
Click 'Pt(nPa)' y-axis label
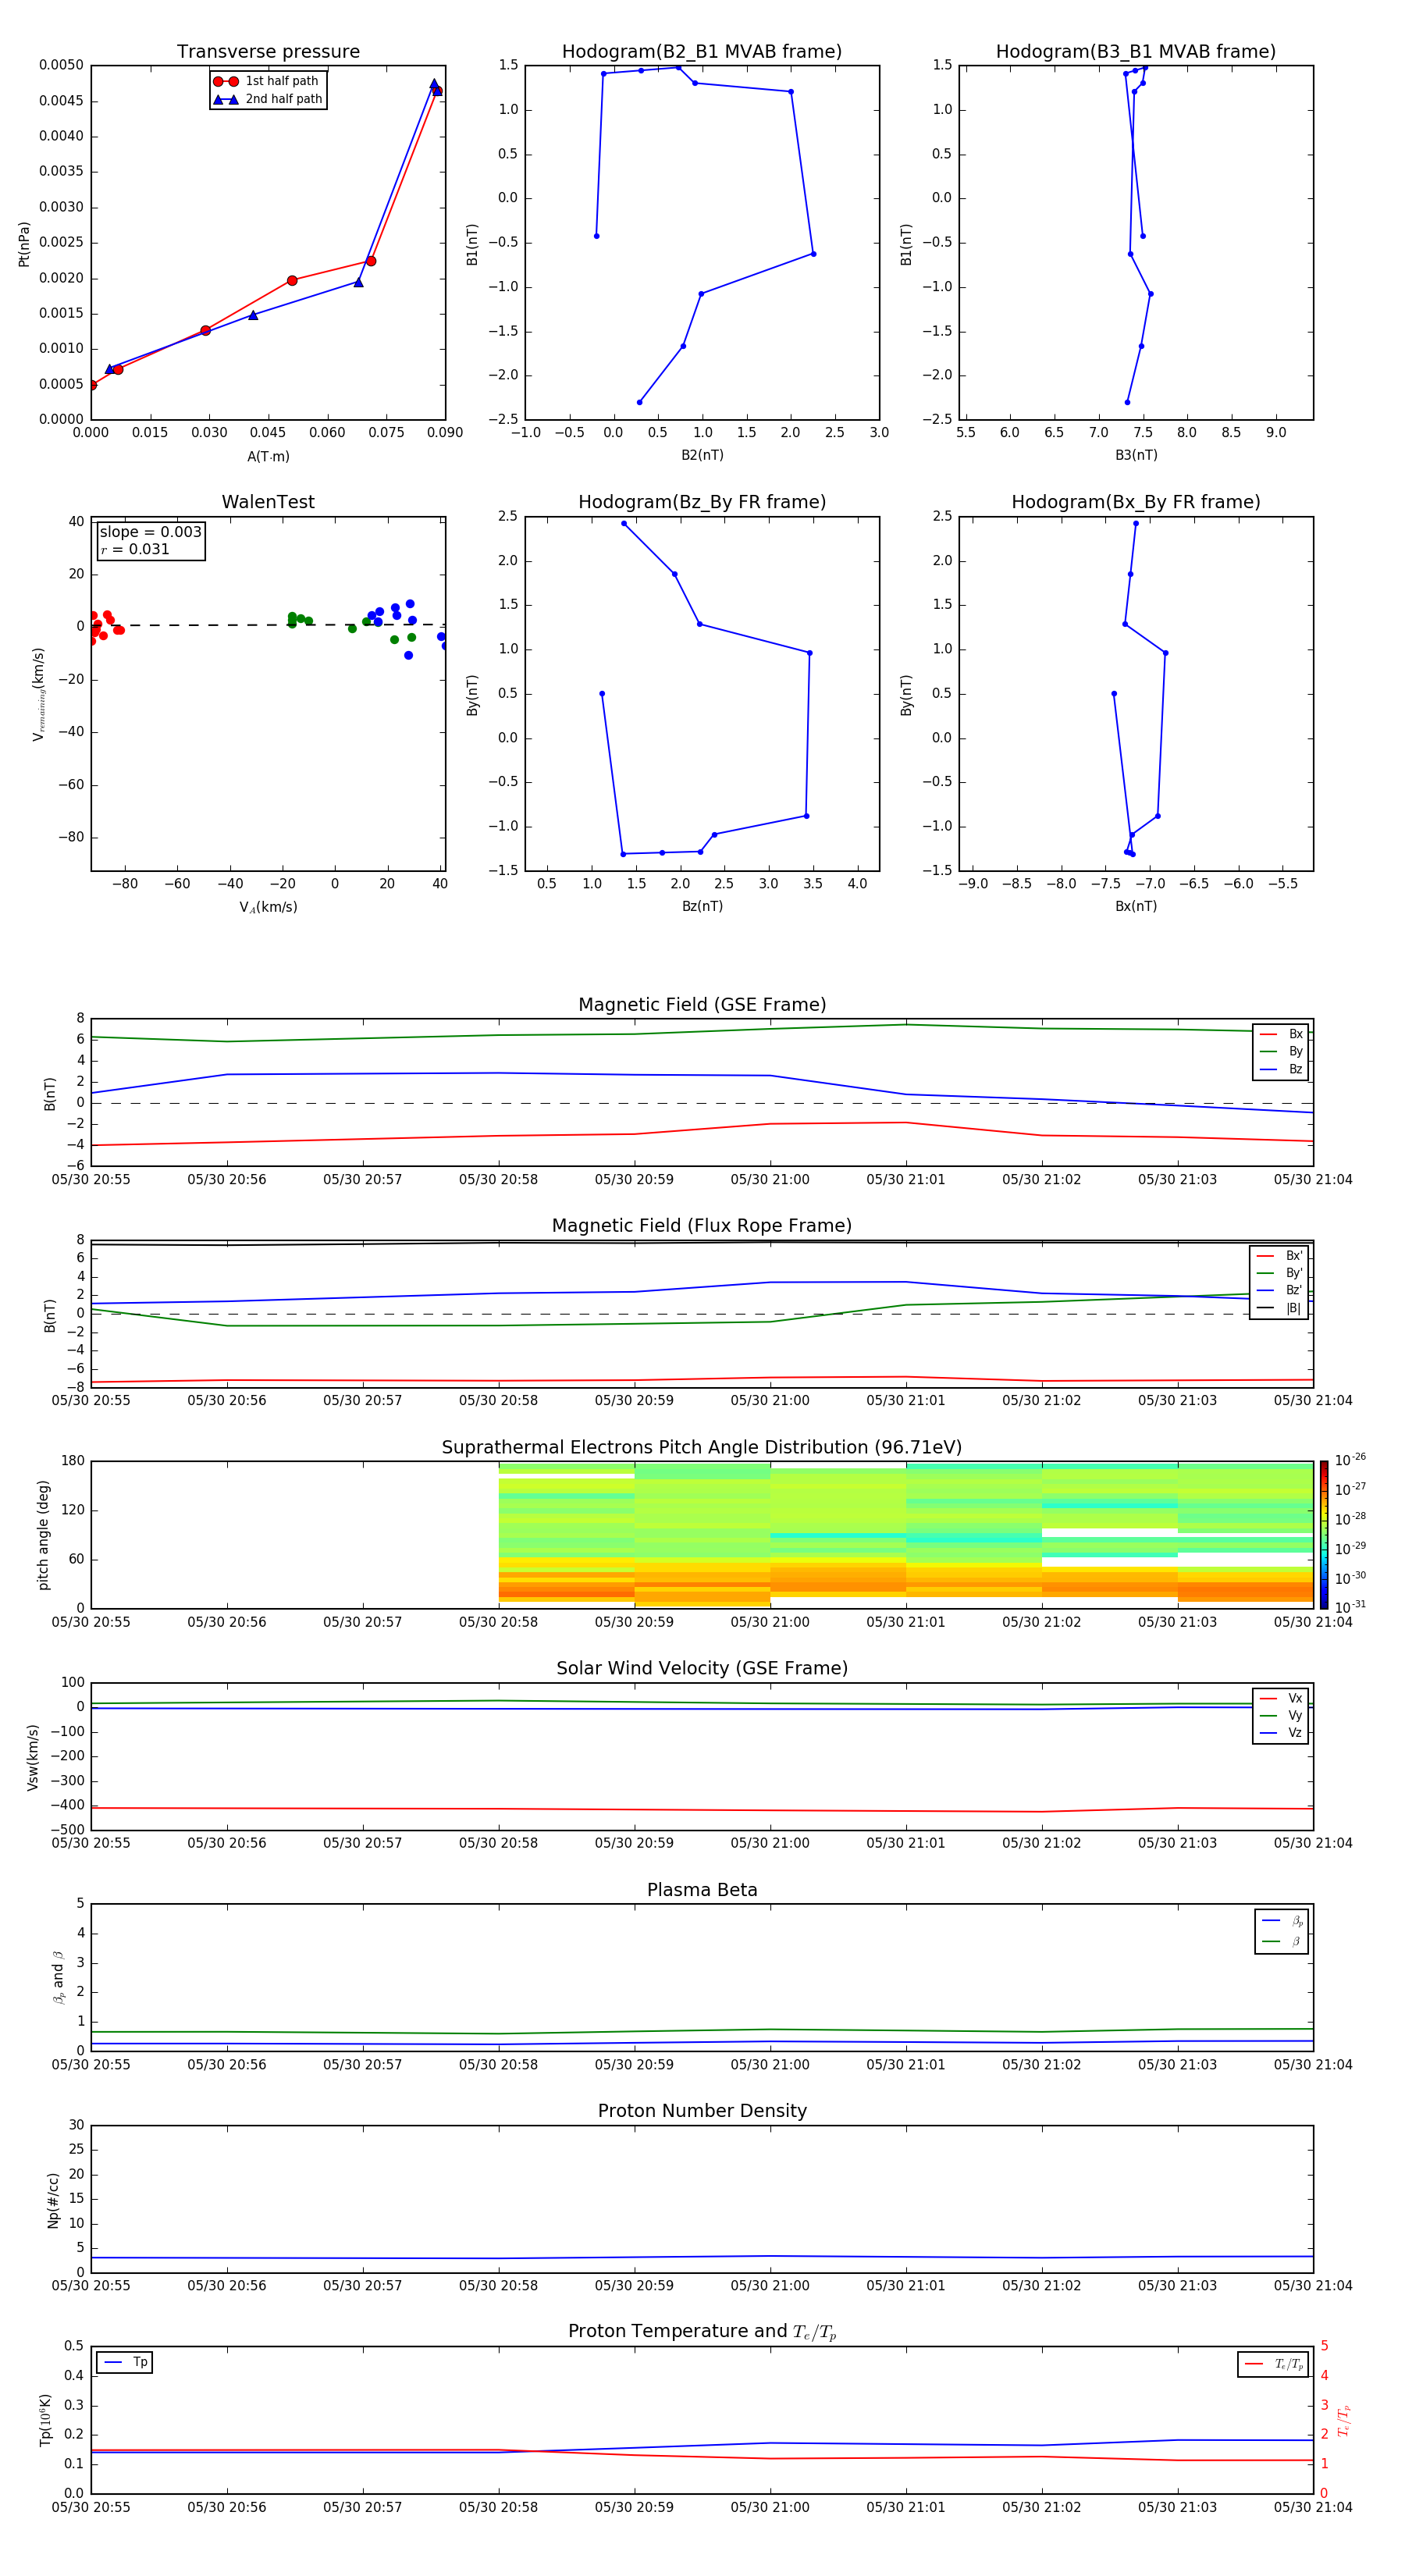click(24, 244)
